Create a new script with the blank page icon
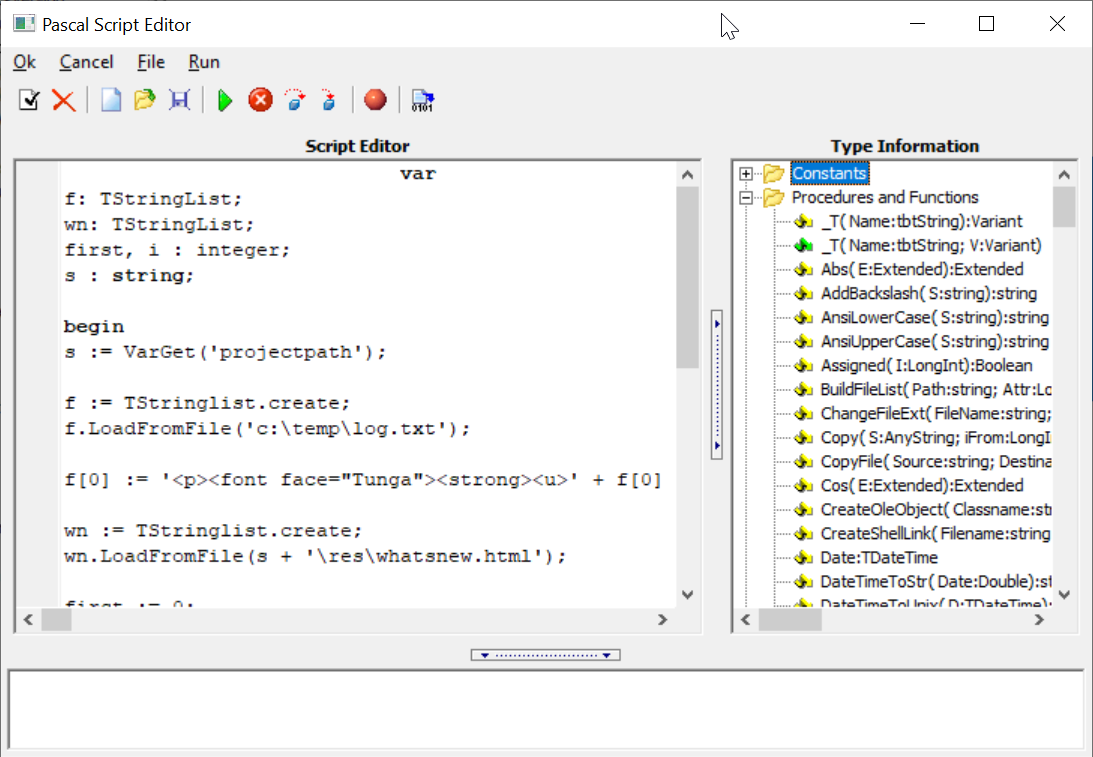Image resolution: width=1093 pixels, height=757 pixels. pos(110,99)
